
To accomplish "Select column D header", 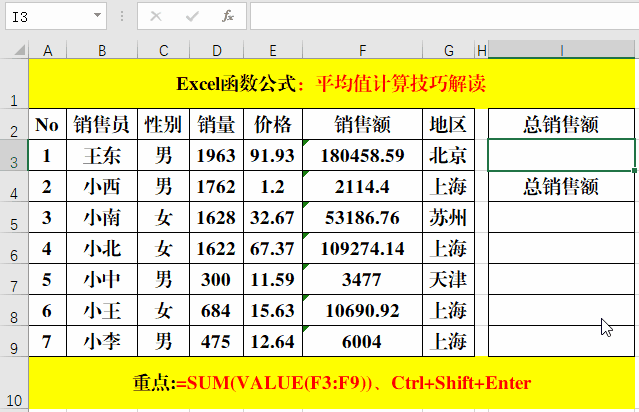I will point(216,51).
